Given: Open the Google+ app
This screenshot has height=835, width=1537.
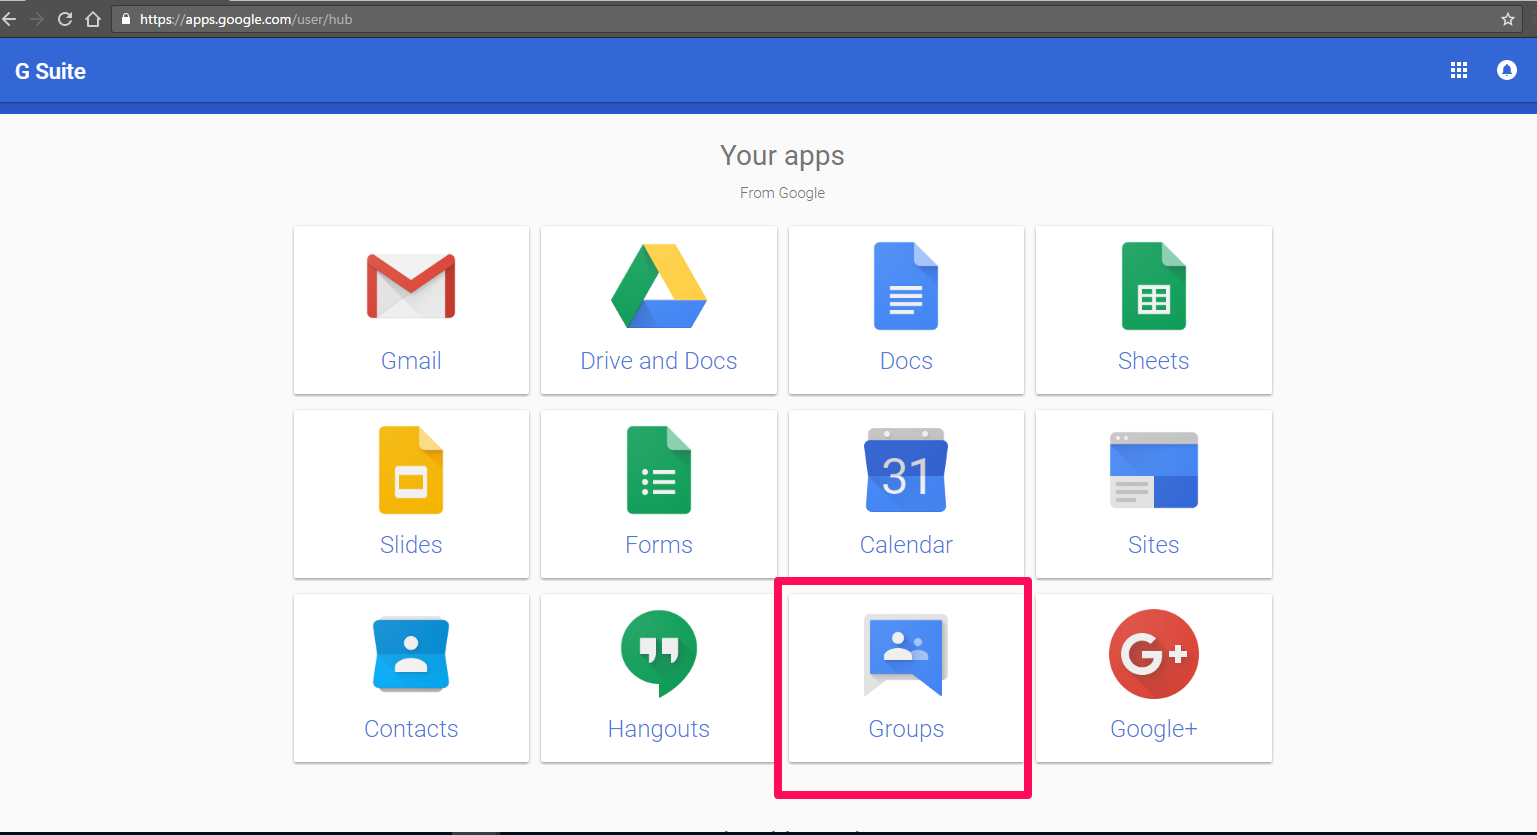Looking at the screenshot, I should [1153, 678].
